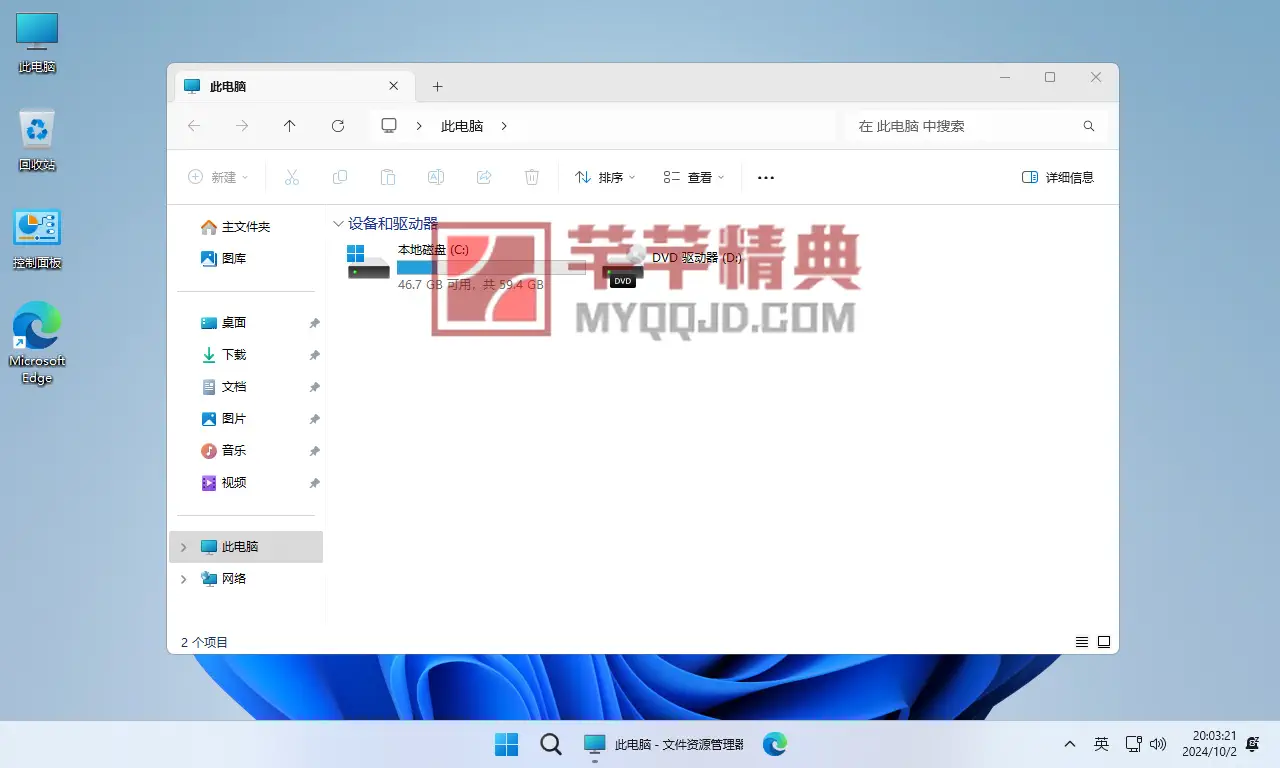Click the Refresh icon in navigation bar
The image size is (1280, 768).
pyautogui.click(x=338, y=126)
